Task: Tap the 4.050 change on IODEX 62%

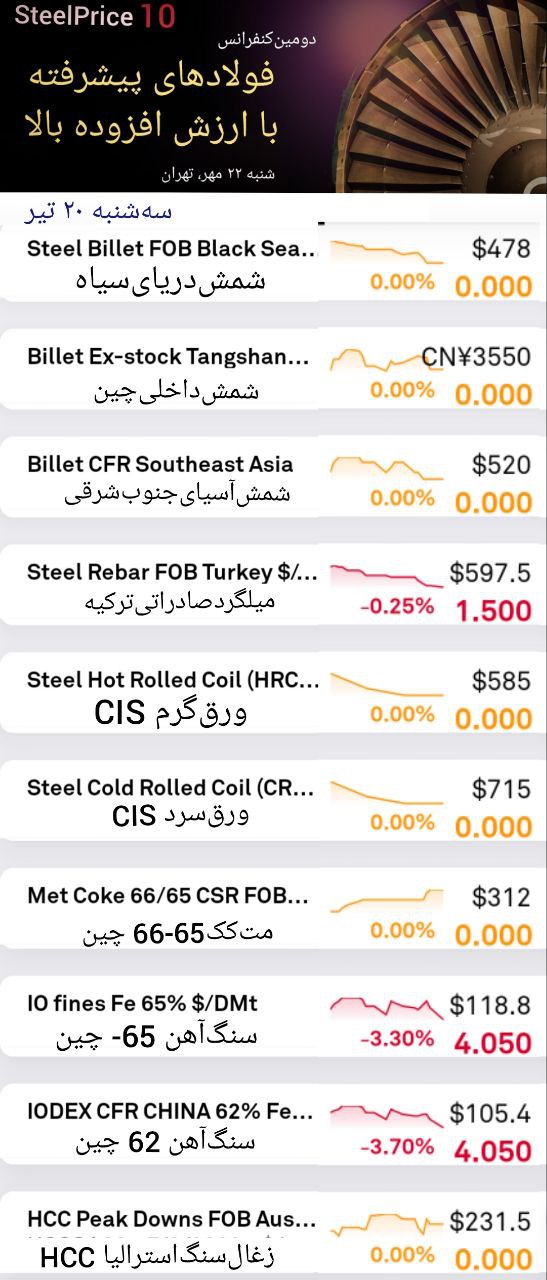Action: [493, 1150]
